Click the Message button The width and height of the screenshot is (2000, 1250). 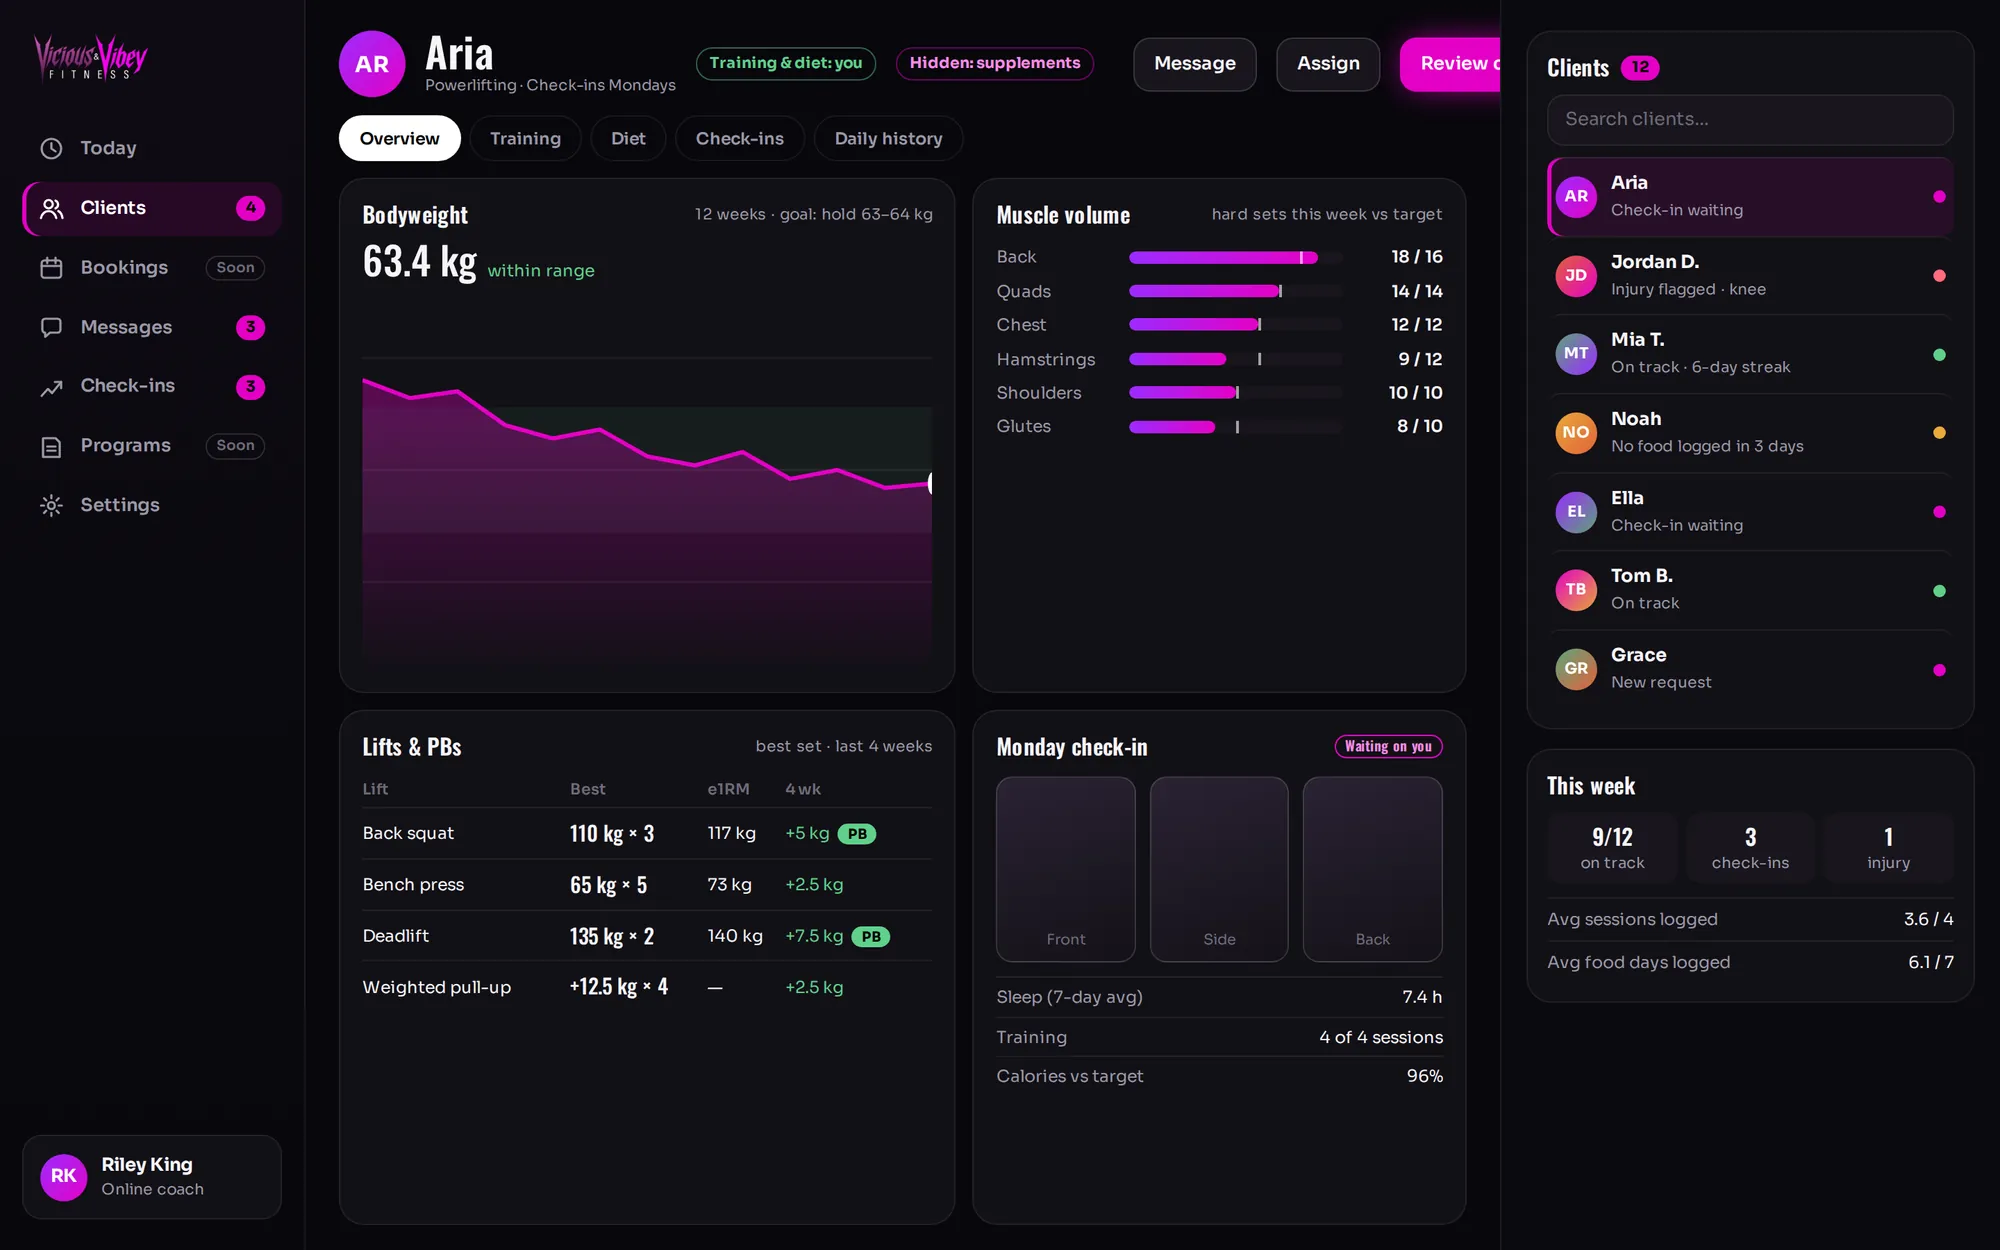click(1194, 64)
